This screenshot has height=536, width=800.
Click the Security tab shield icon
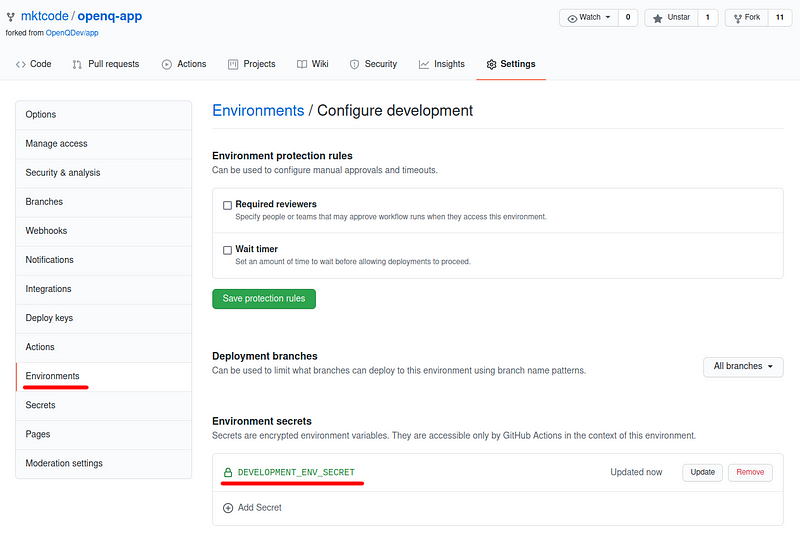(354, 64)
